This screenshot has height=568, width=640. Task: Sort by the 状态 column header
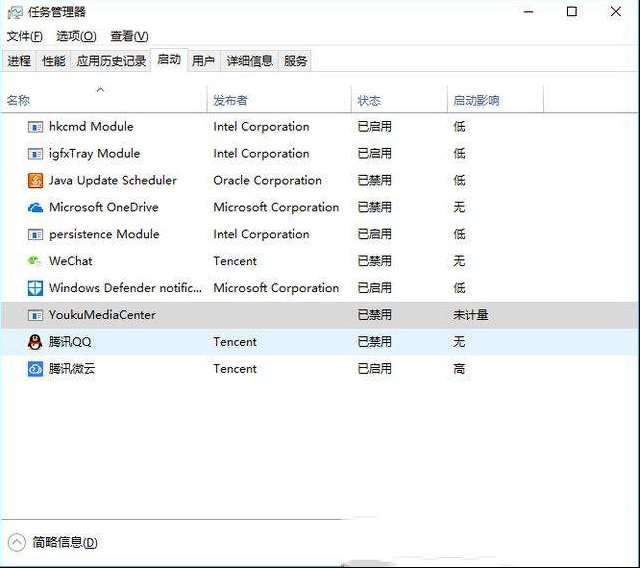click(x=399, y=99)
